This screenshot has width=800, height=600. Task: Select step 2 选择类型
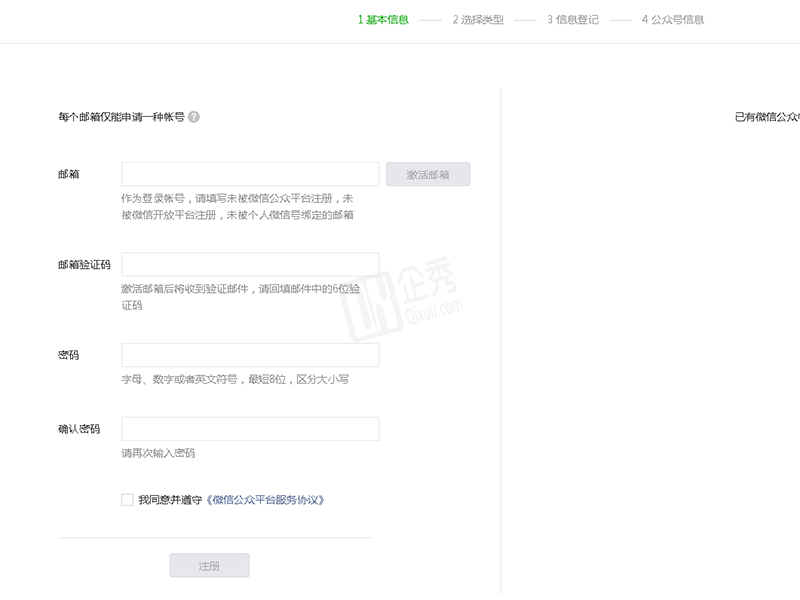(x=478, y=20)
